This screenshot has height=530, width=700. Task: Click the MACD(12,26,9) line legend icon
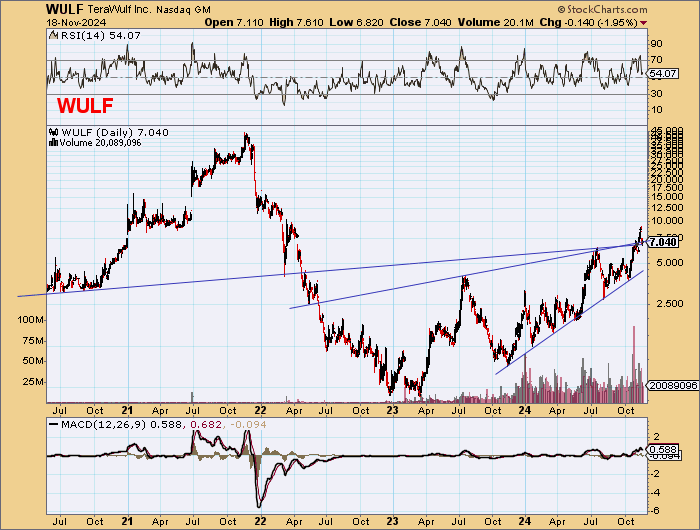(53, 427)
